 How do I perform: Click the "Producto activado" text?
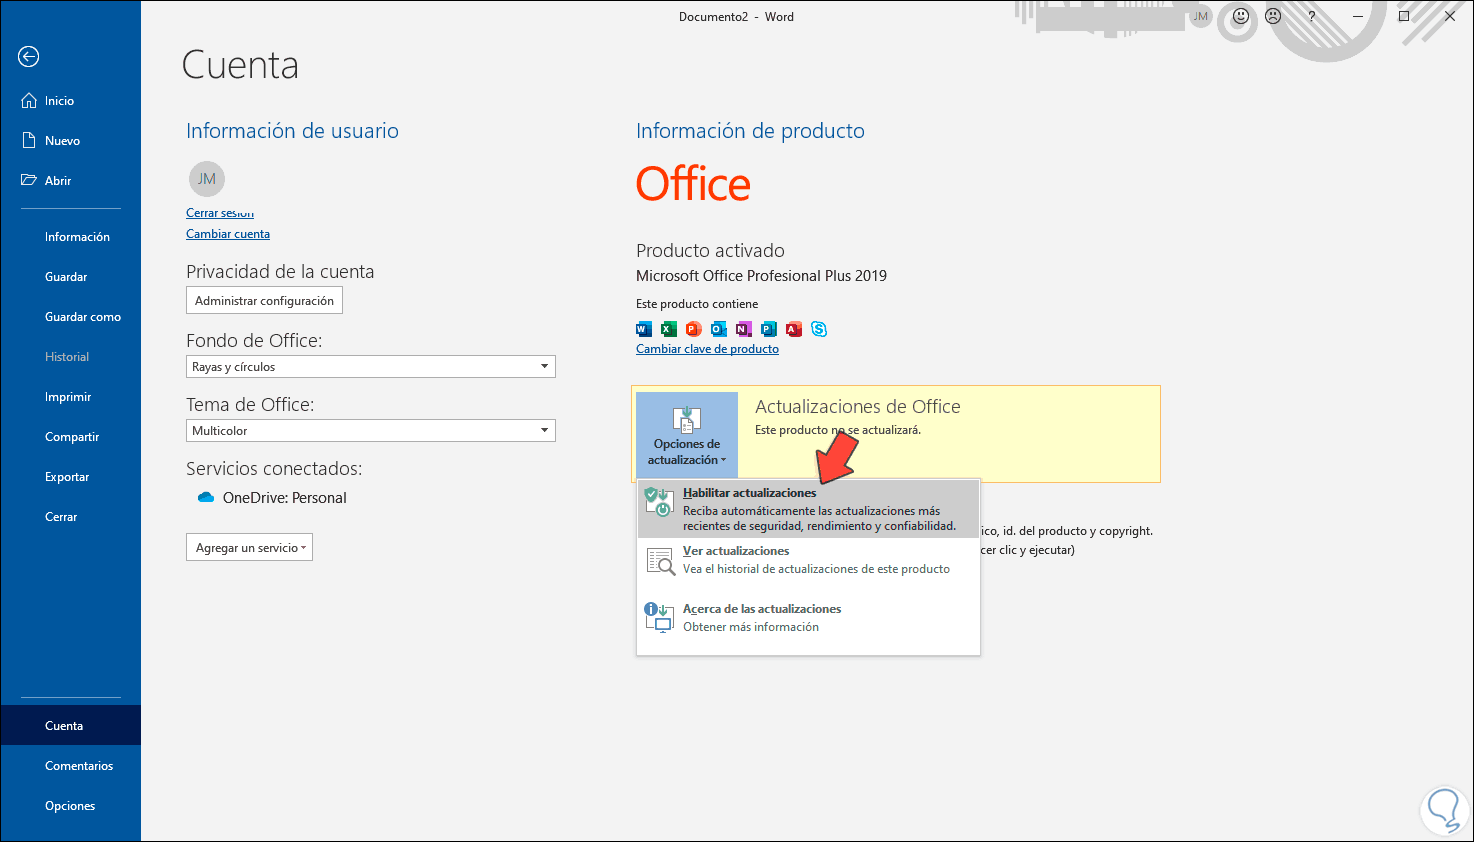pyautogui.click(x=710, y=251)
